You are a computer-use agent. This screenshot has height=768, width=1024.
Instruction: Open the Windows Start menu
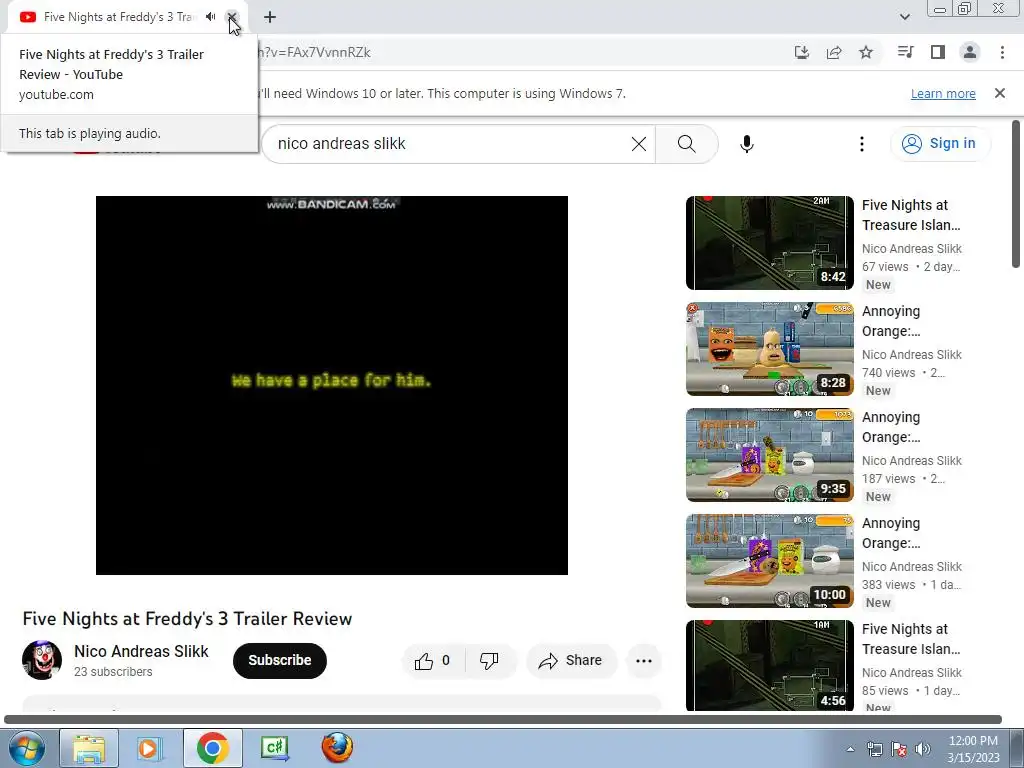point(27,748)
